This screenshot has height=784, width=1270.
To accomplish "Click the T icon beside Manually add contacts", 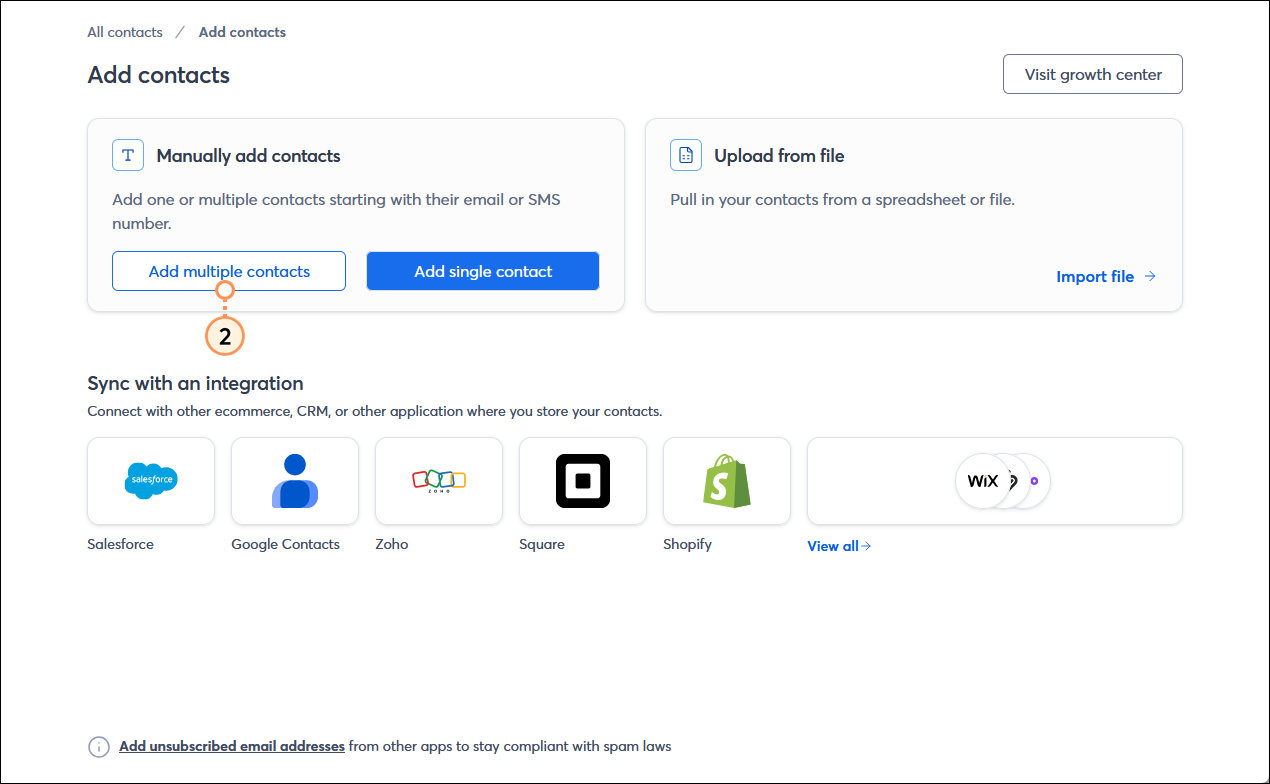I will click(x=127, y=155).
